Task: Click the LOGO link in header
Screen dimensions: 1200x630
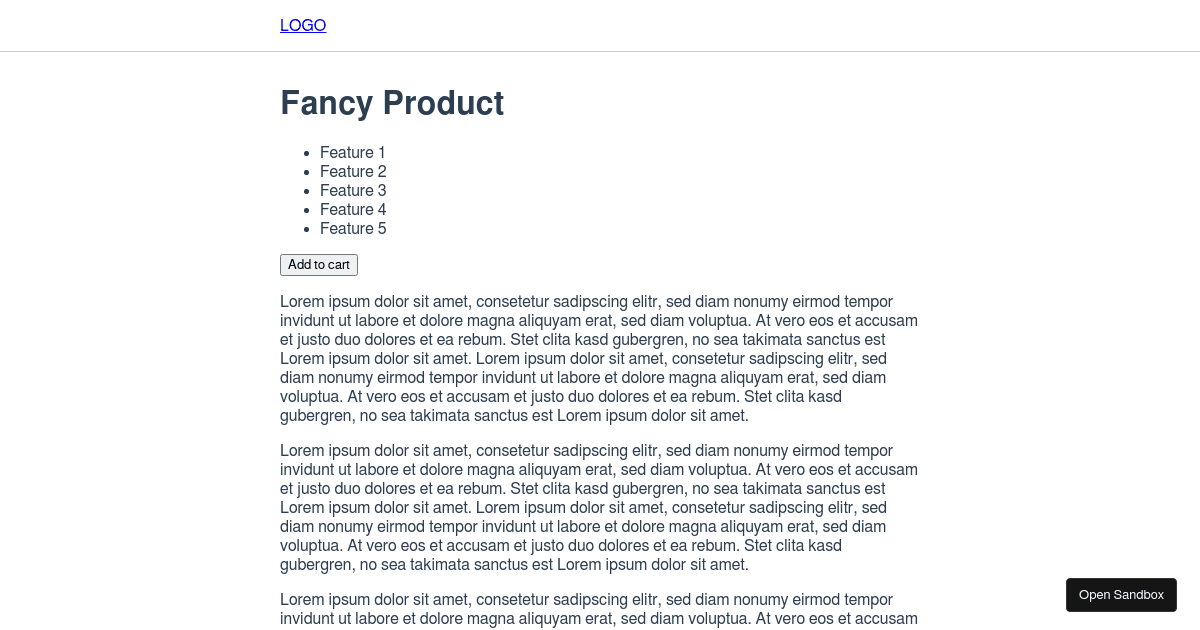Action: pyautogui.click(x=303, y=26)
